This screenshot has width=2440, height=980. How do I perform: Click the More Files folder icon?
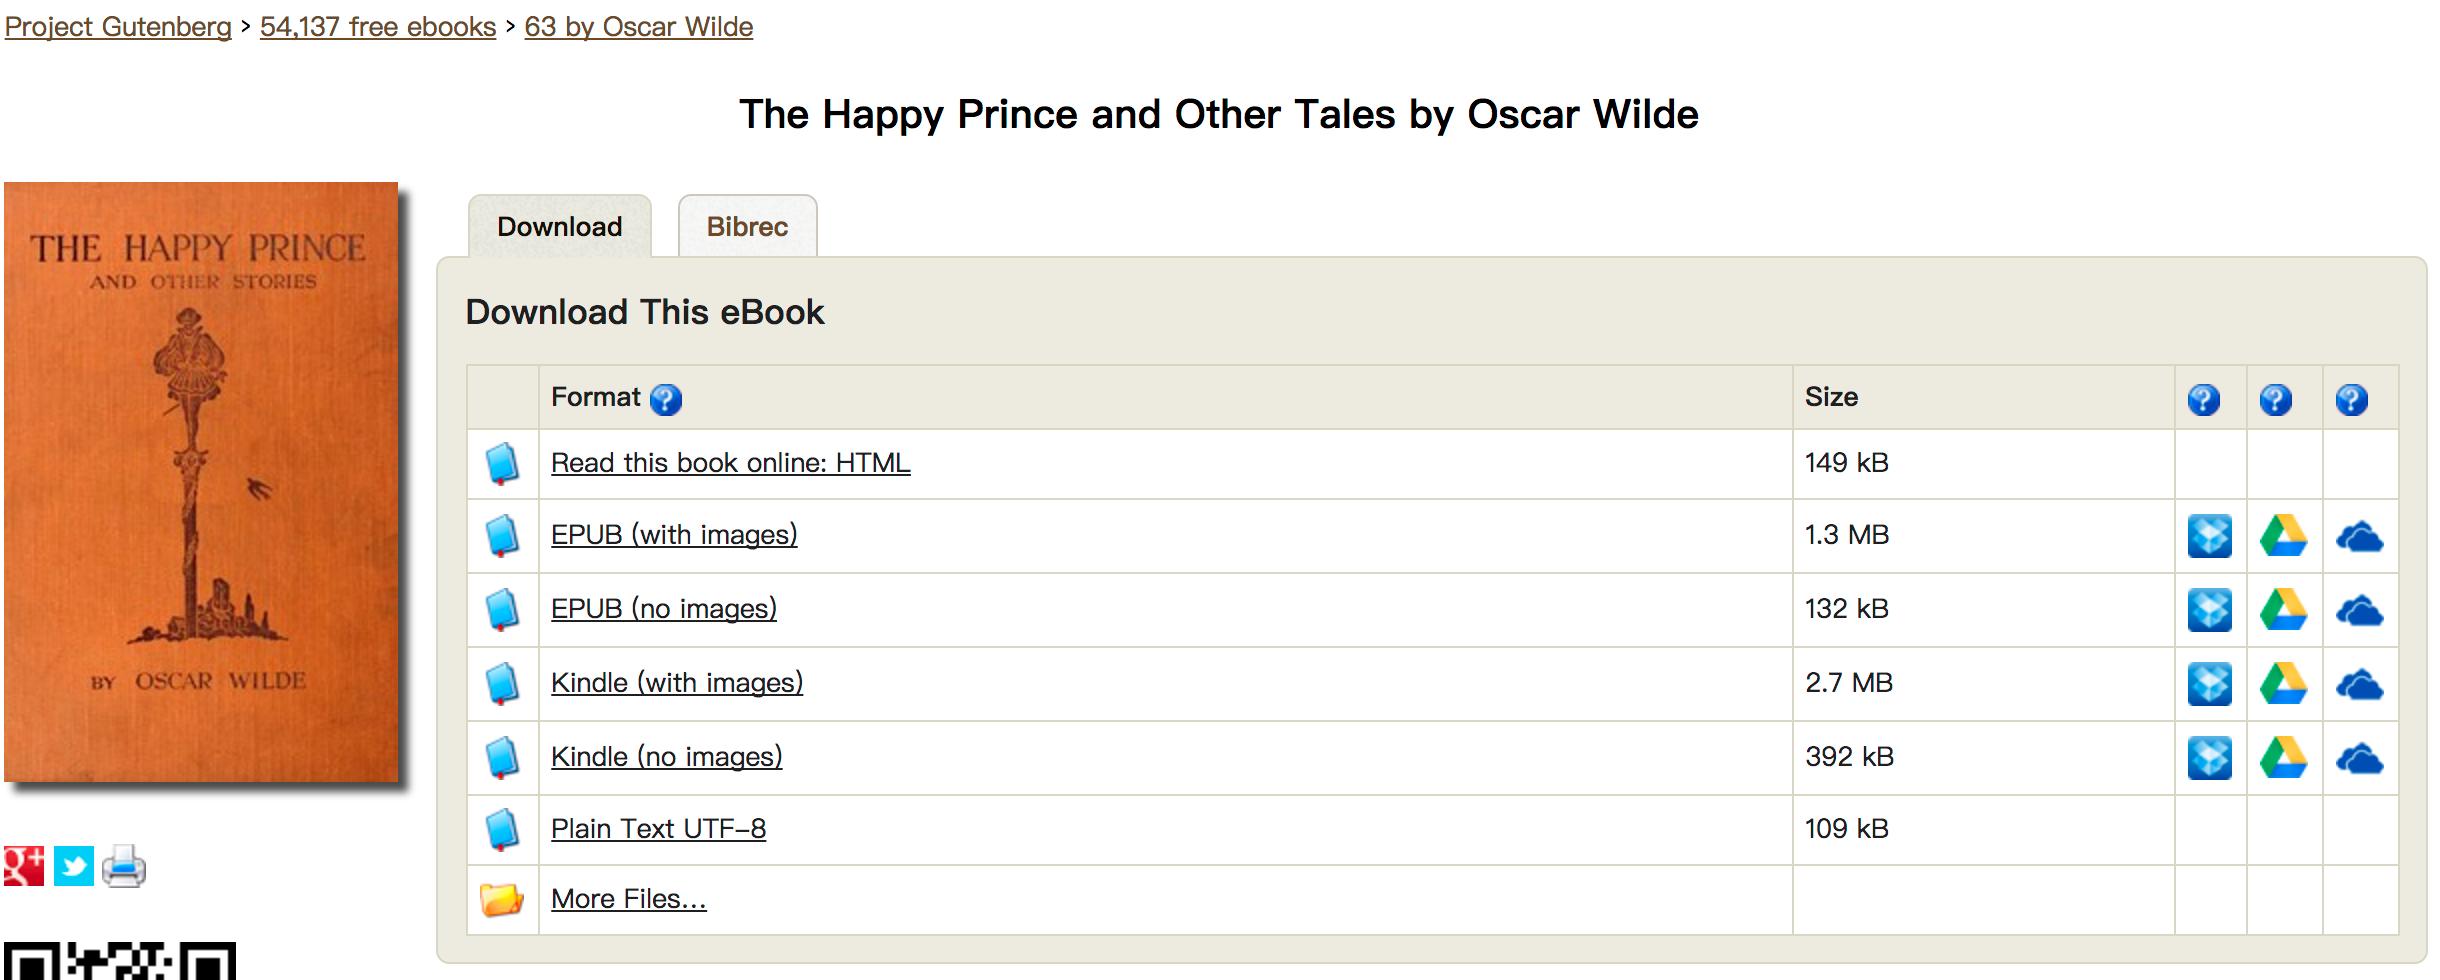pos(502,900)
